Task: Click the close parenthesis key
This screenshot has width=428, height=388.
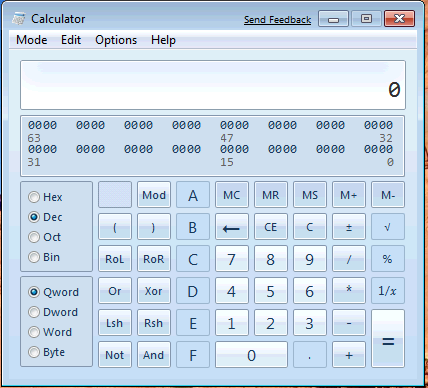Action: (x=154, y=227)
